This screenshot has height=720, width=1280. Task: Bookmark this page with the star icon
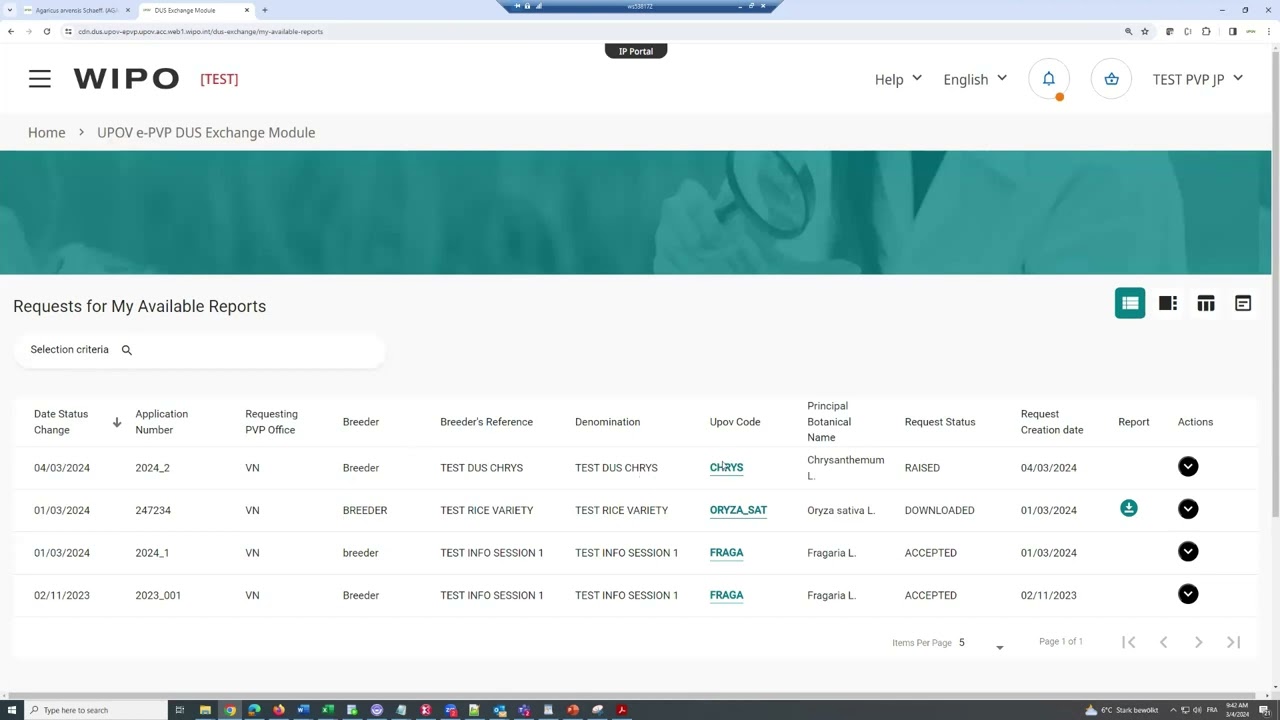pos(1145,31)
